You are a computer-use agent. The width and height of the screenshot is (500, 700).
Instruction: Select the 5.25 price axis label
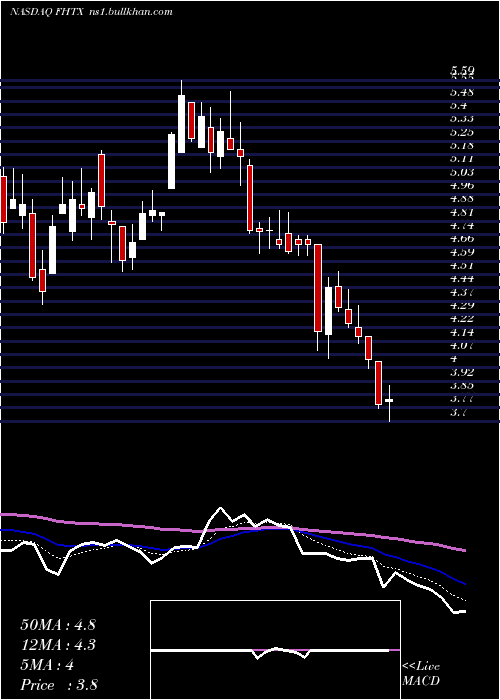tap(462, 133)
